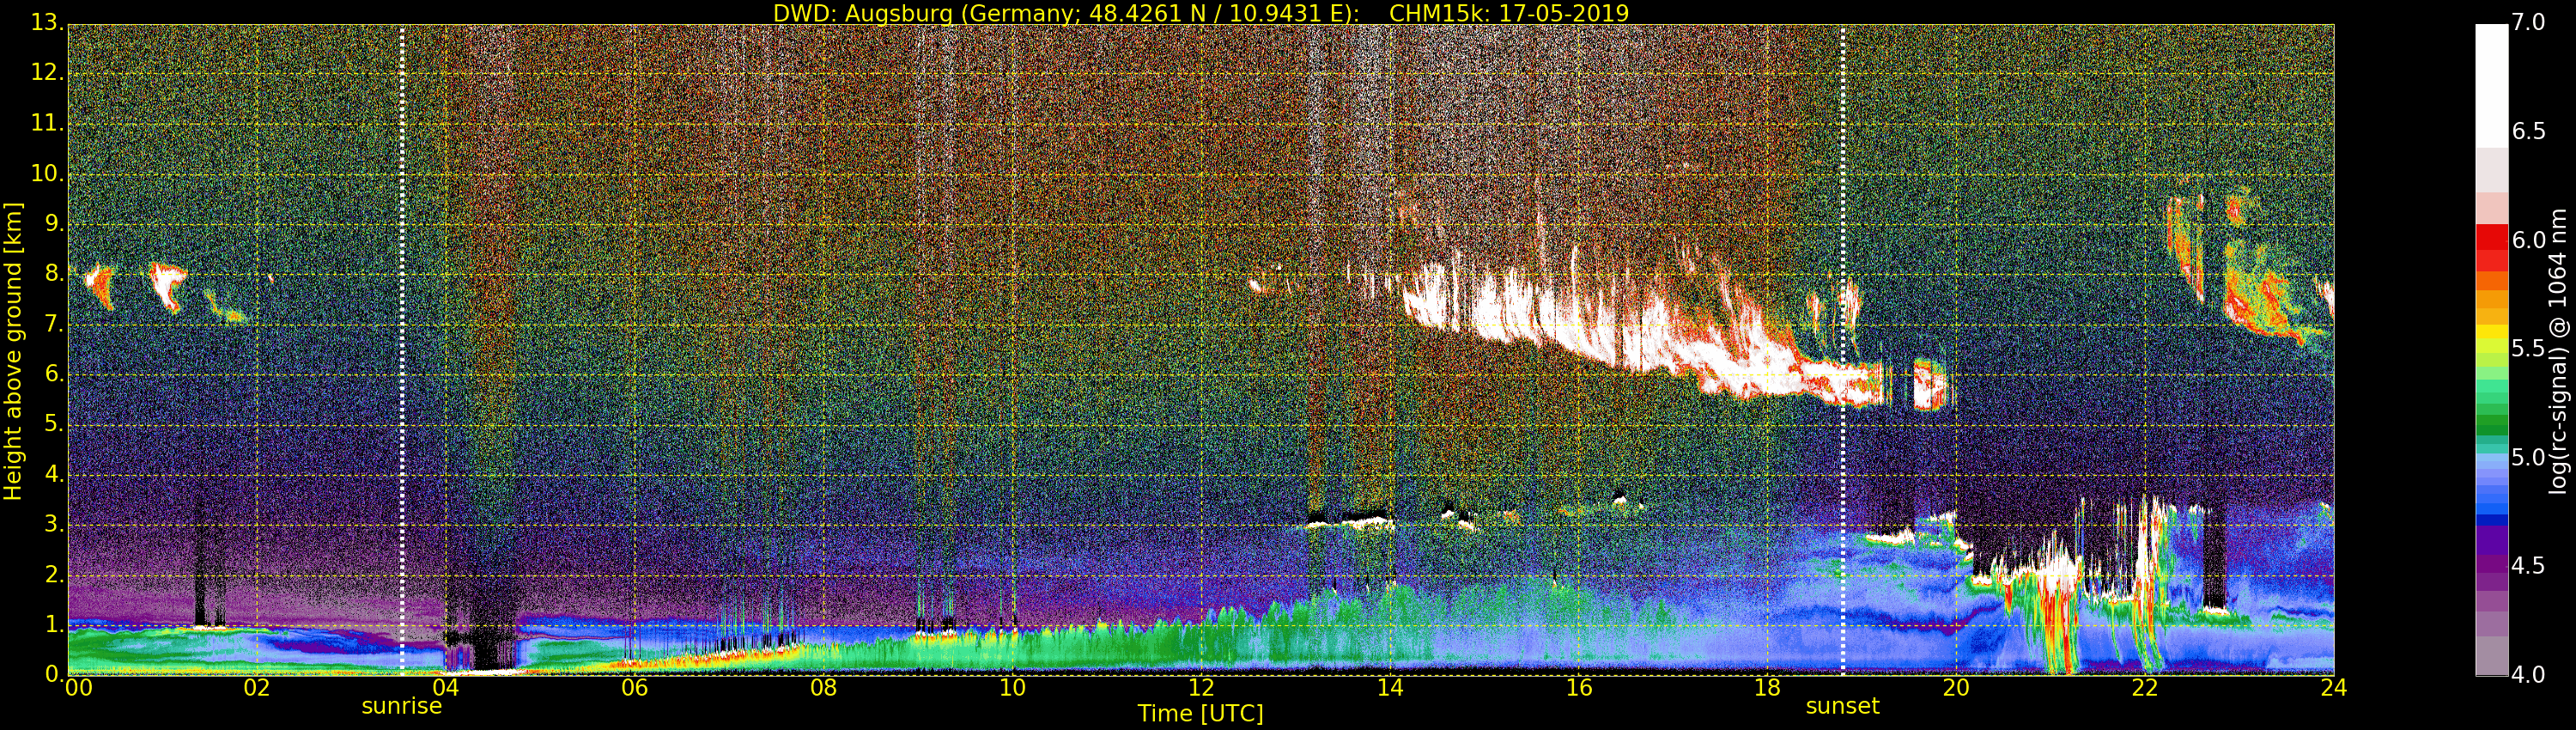
Task: Click the Time [UTC] axis title
Action: (1200, 714)
